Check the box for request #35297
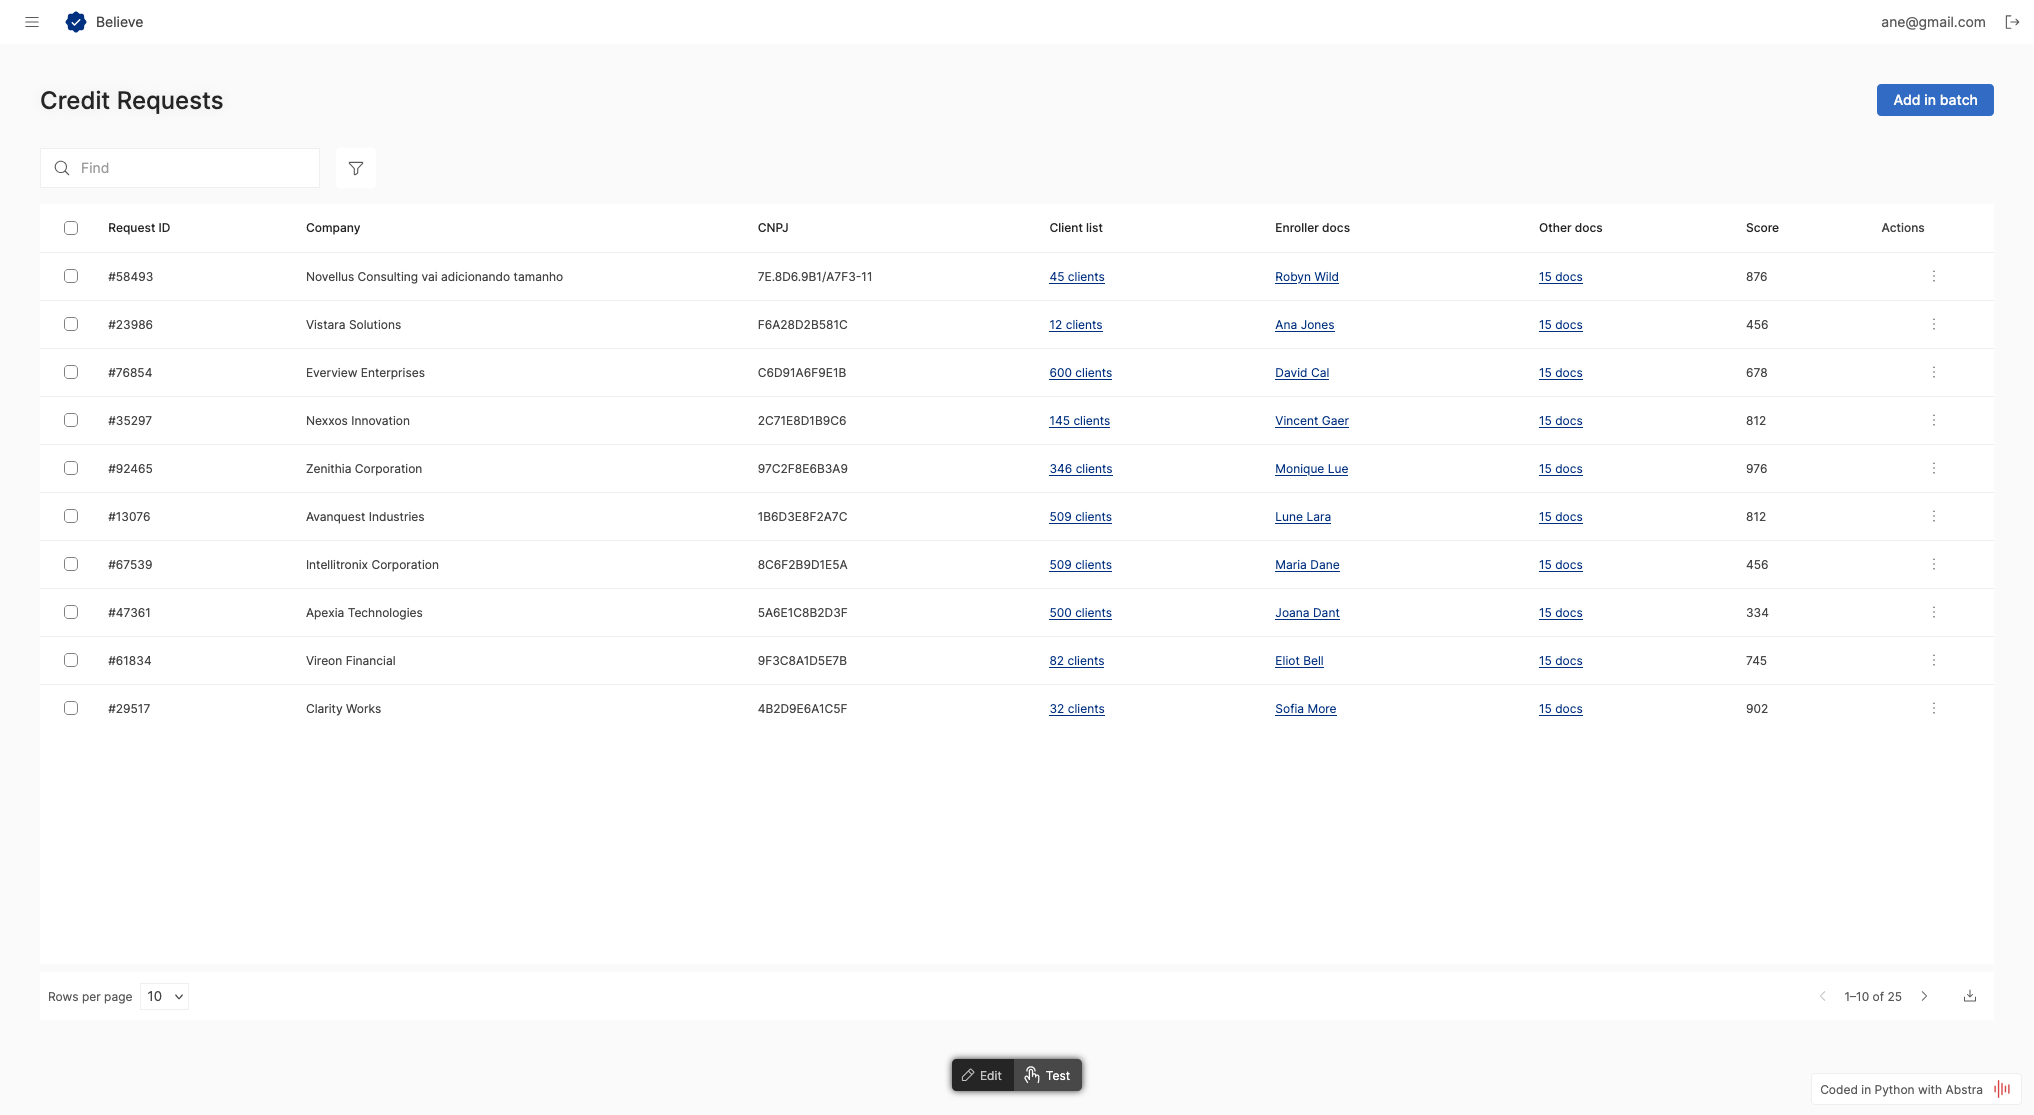The width and height of the screenshot is (2034, 1115). pos(71,420)
